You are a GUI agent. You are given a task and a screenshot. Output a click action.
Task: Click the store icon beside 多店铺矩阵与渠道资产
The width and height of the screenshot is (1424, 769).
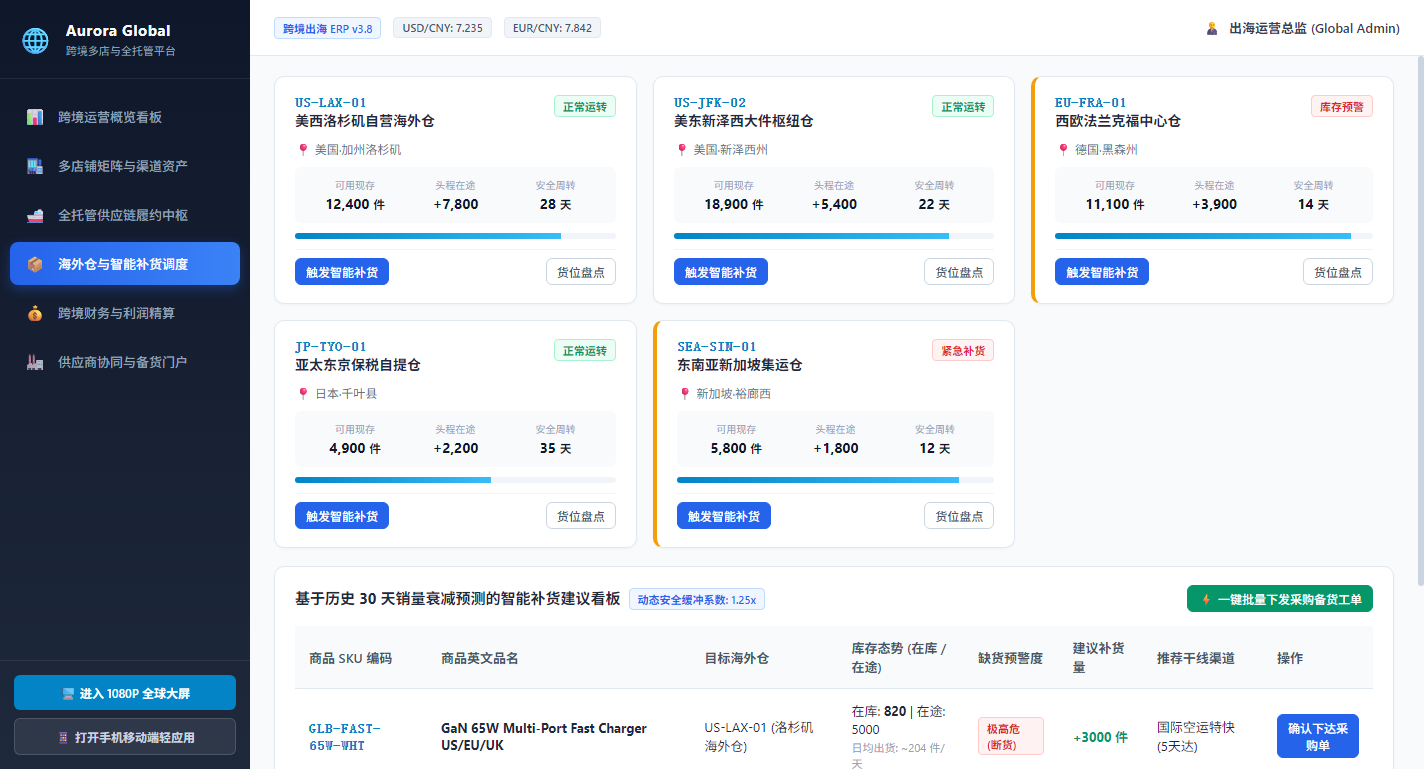click(x=35, y=166)
